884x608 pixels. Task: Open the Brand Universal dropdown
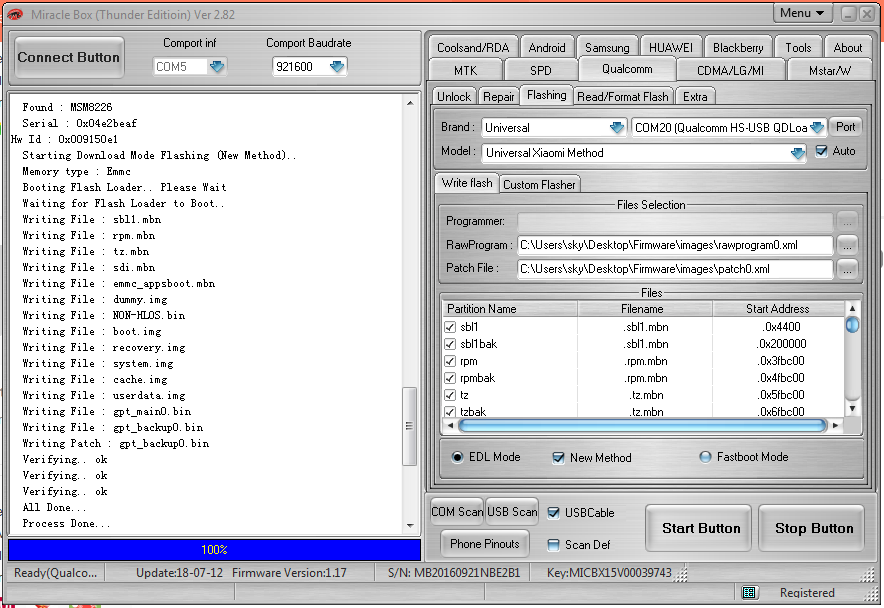(x=617, y=127)
